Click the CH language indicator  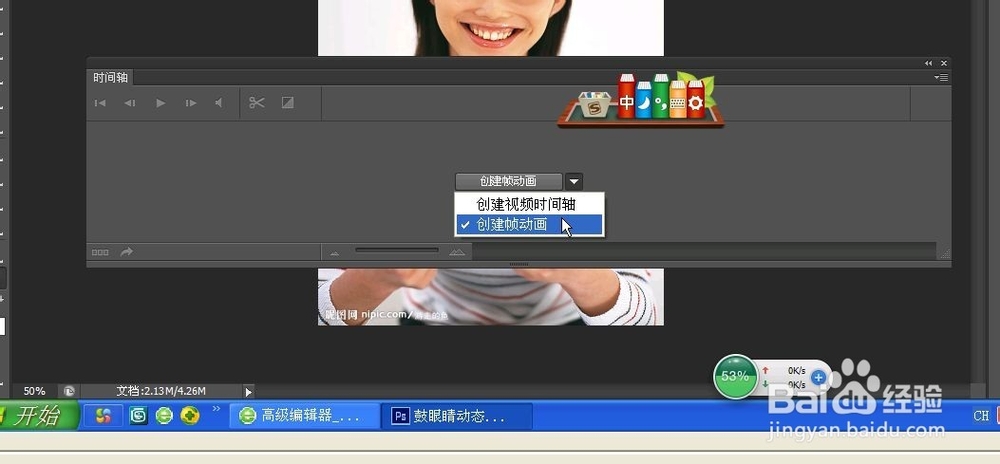(x=981, y=416)
